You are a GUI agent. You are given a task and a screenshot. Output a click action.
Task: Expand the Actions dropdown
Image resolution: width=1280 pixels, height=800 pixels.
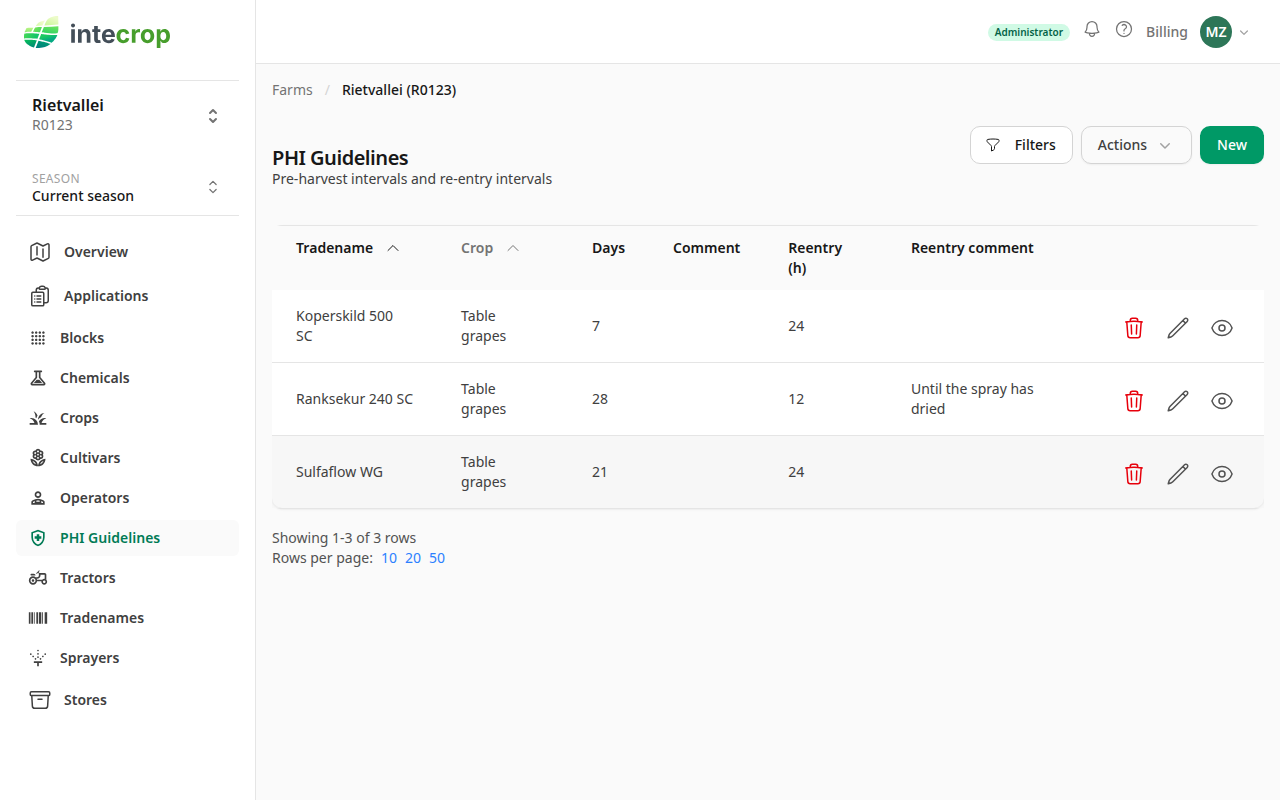tap(1136, 145)
